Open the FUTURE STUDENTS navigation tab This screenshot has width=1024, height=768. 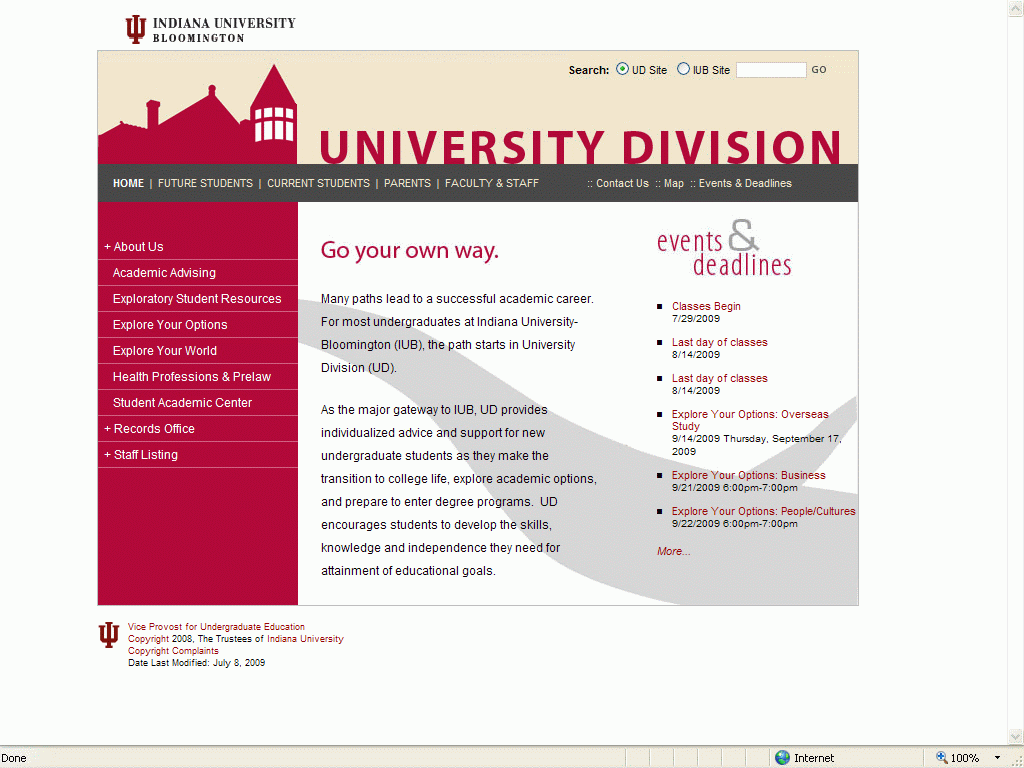point(205,184)
